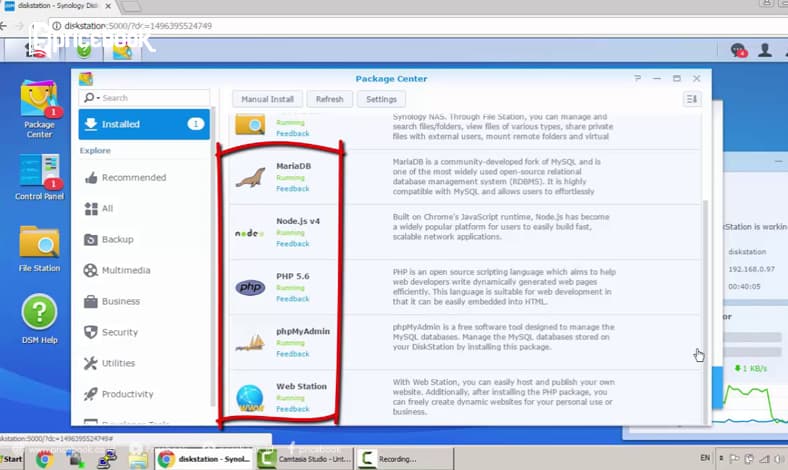Click the MariaDB seal icon
This screenshot has height=470, width=788.
coord(250,177)
